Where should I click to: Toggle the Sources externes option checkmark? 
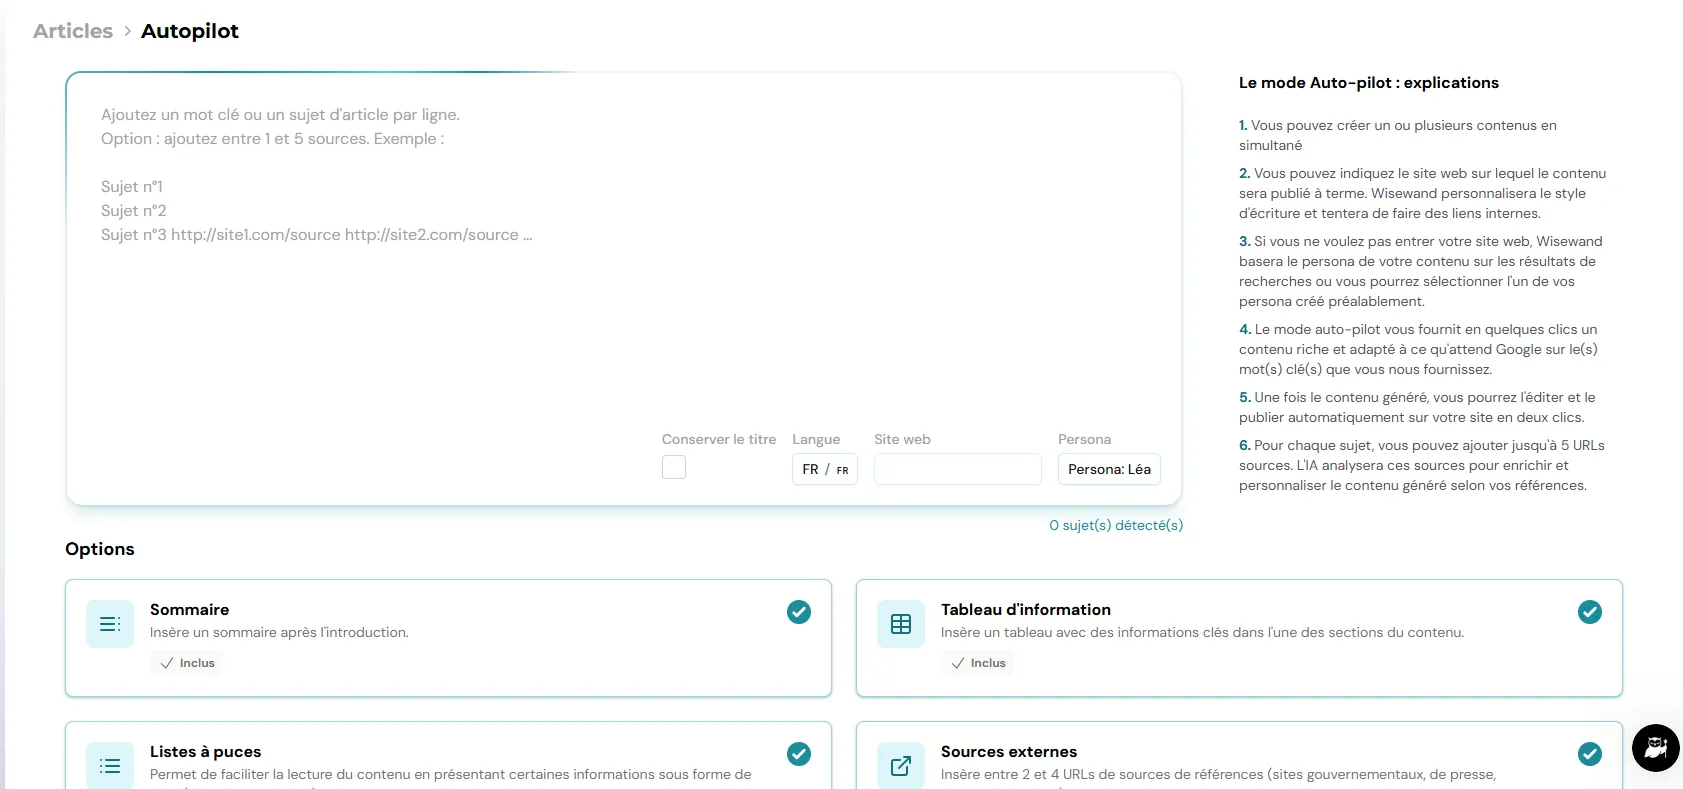(x=1590, y=754)
